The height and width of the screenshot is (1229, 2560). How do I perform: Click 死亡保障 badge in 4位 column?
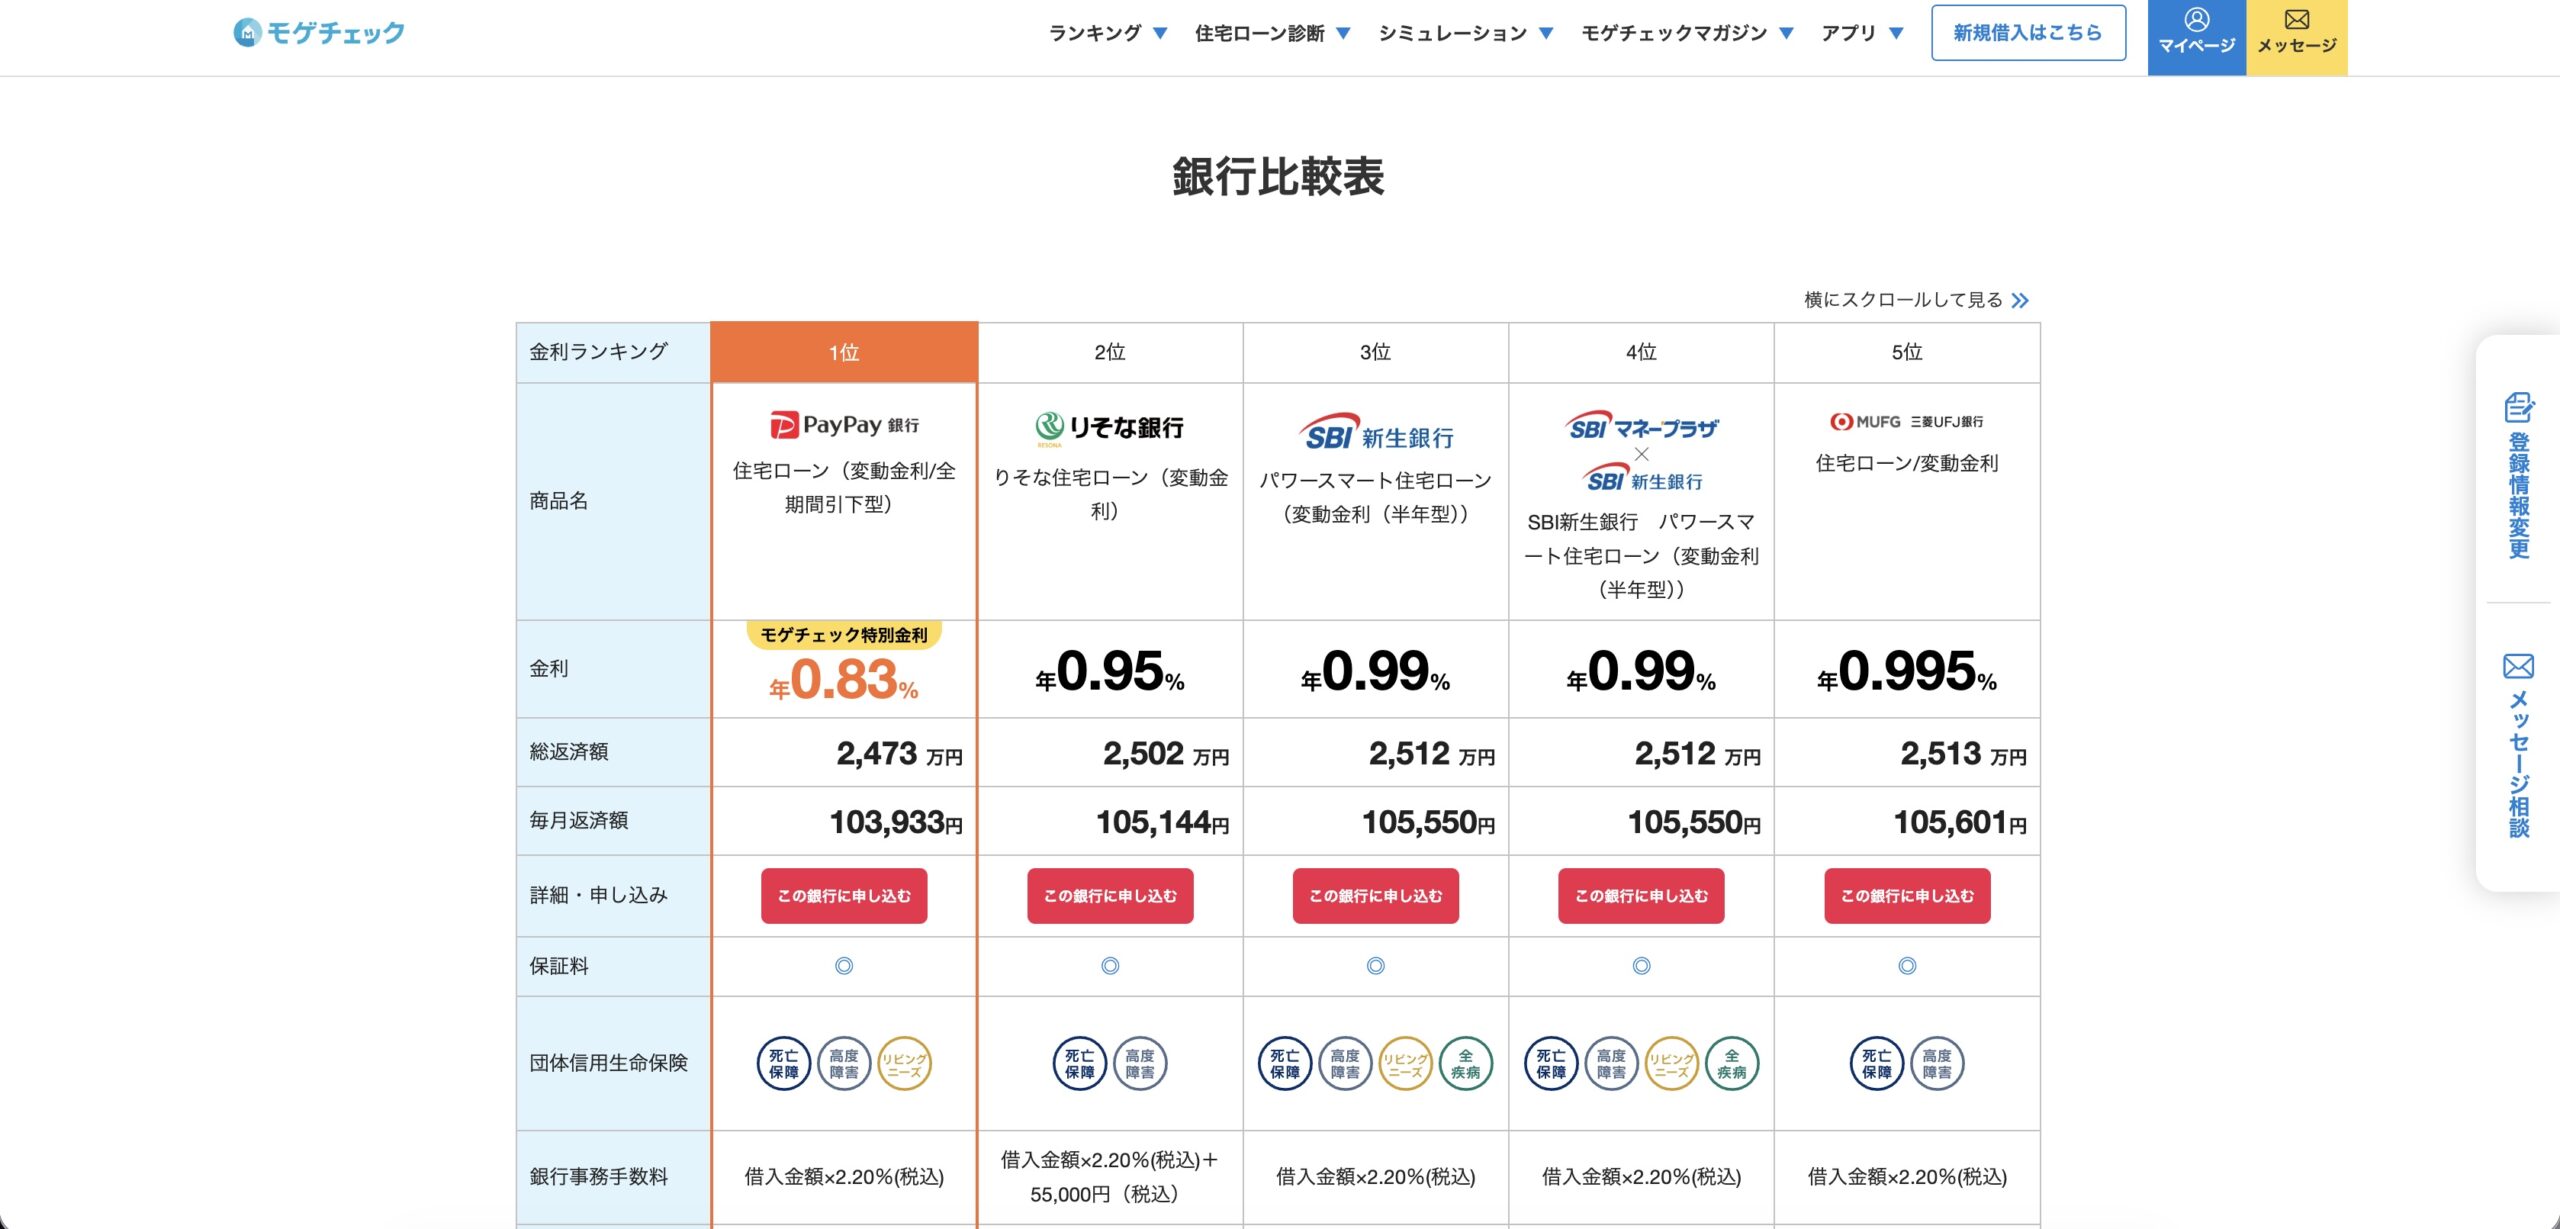pyautogui.click(x=1551, y=1063)
